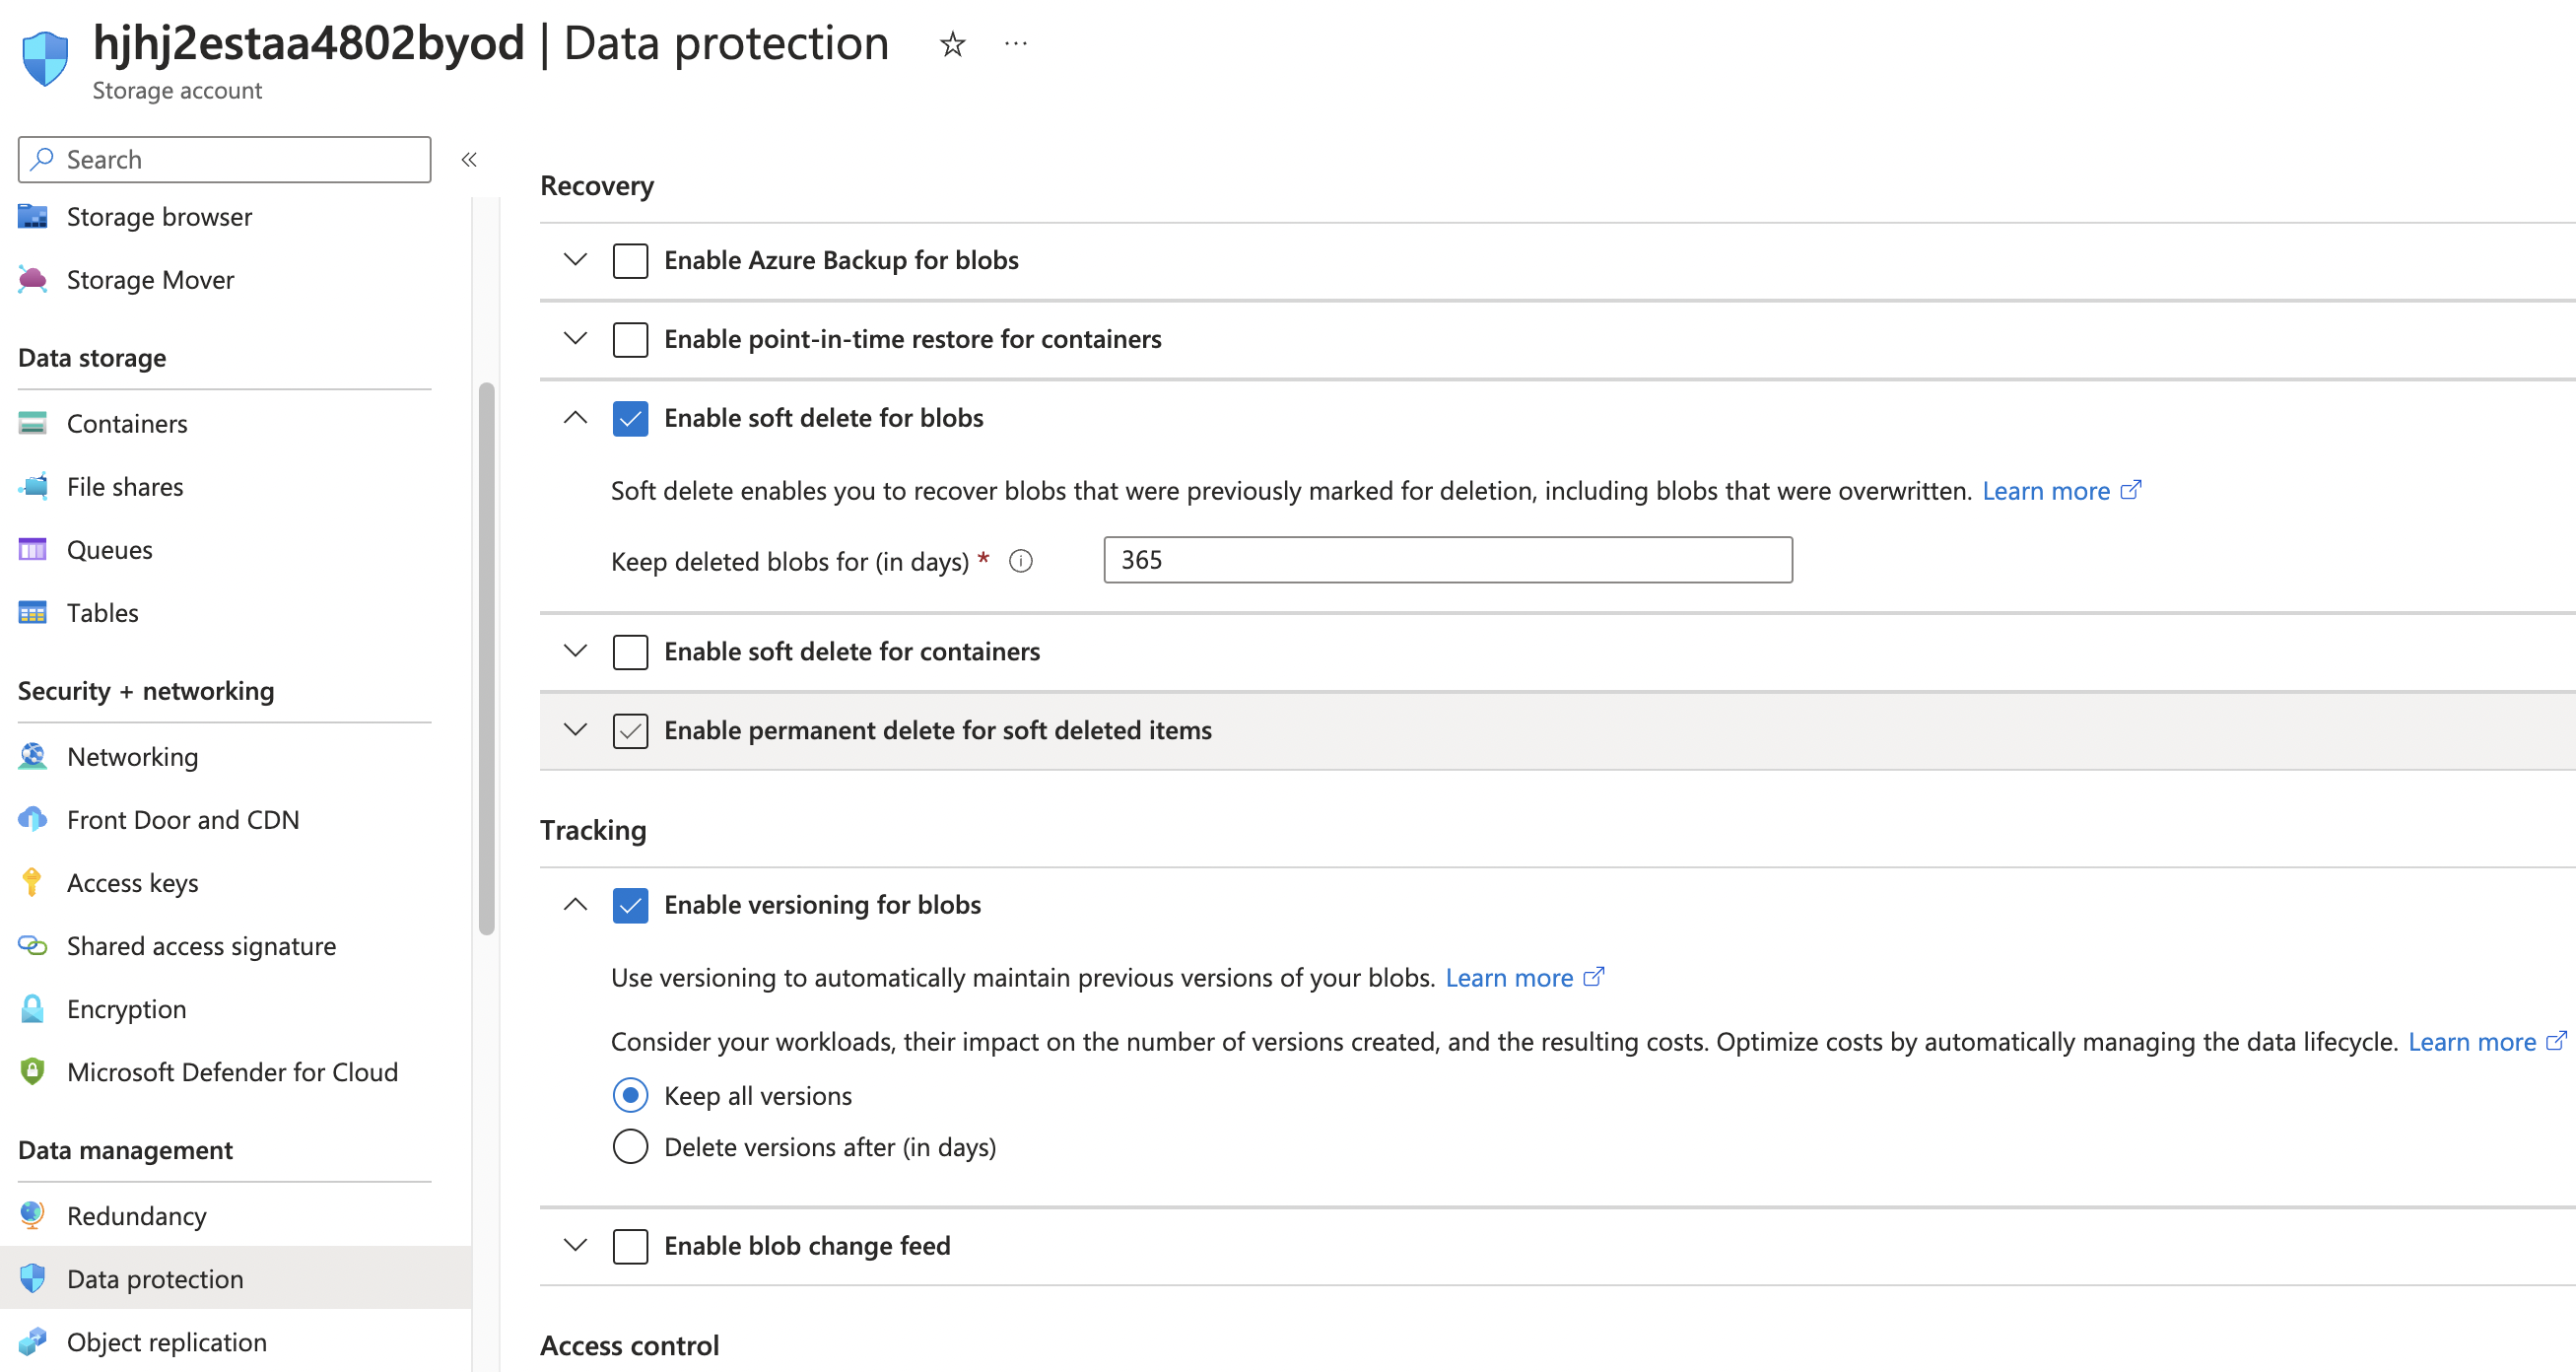Image resolution: width=2576 pixels, height=1372 pixels.
Task: Click the retention days field showing 365
Action: point(1448,560)
